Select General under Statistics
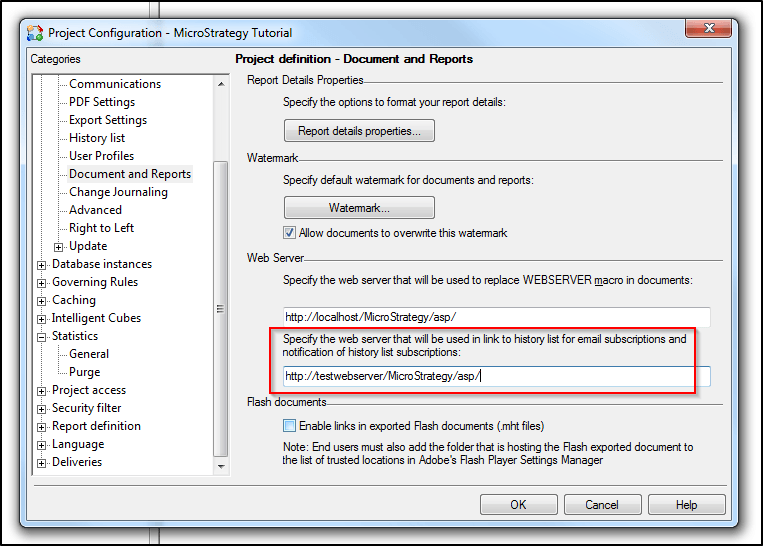 pos(89,354)
